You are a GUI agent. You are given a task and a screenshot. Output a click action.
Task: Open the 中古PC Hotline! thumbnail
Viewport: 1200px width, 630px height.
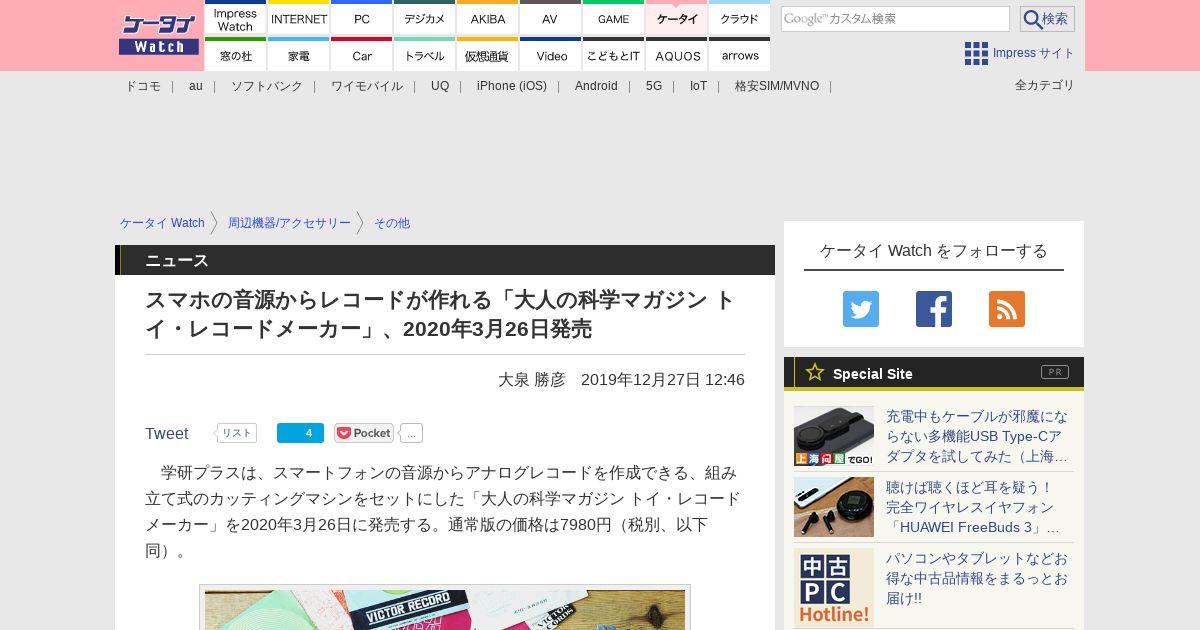point(834,588)
